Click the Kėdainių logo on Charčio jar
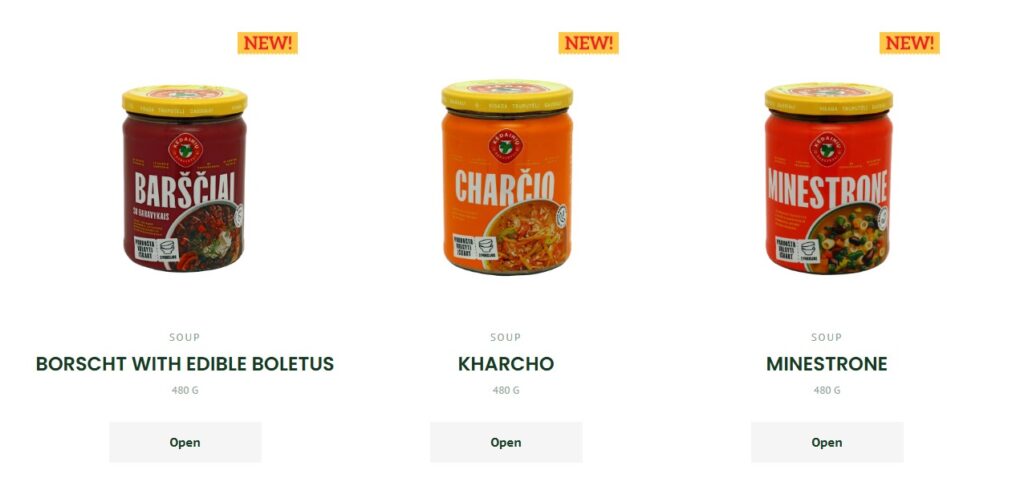Viewport: 1024px width, 486px height. coord(506,146)
